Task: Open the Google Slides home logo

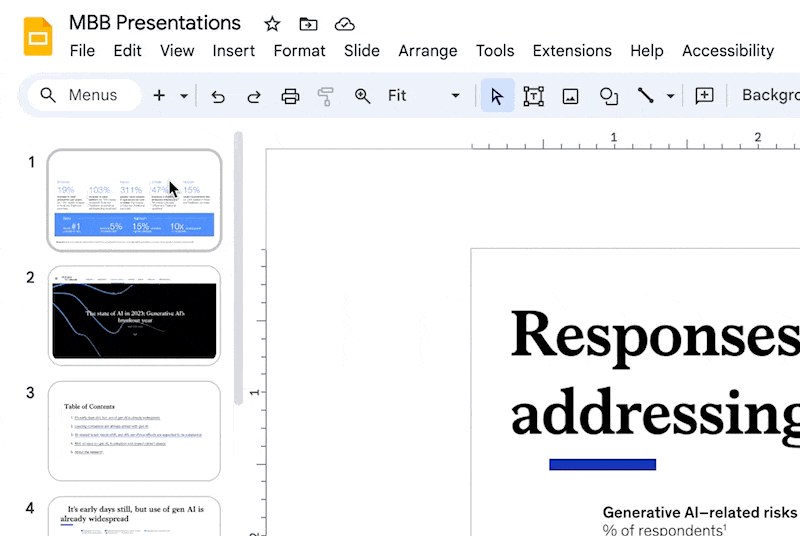Action: pyautogui.click(x=38, y=36)
